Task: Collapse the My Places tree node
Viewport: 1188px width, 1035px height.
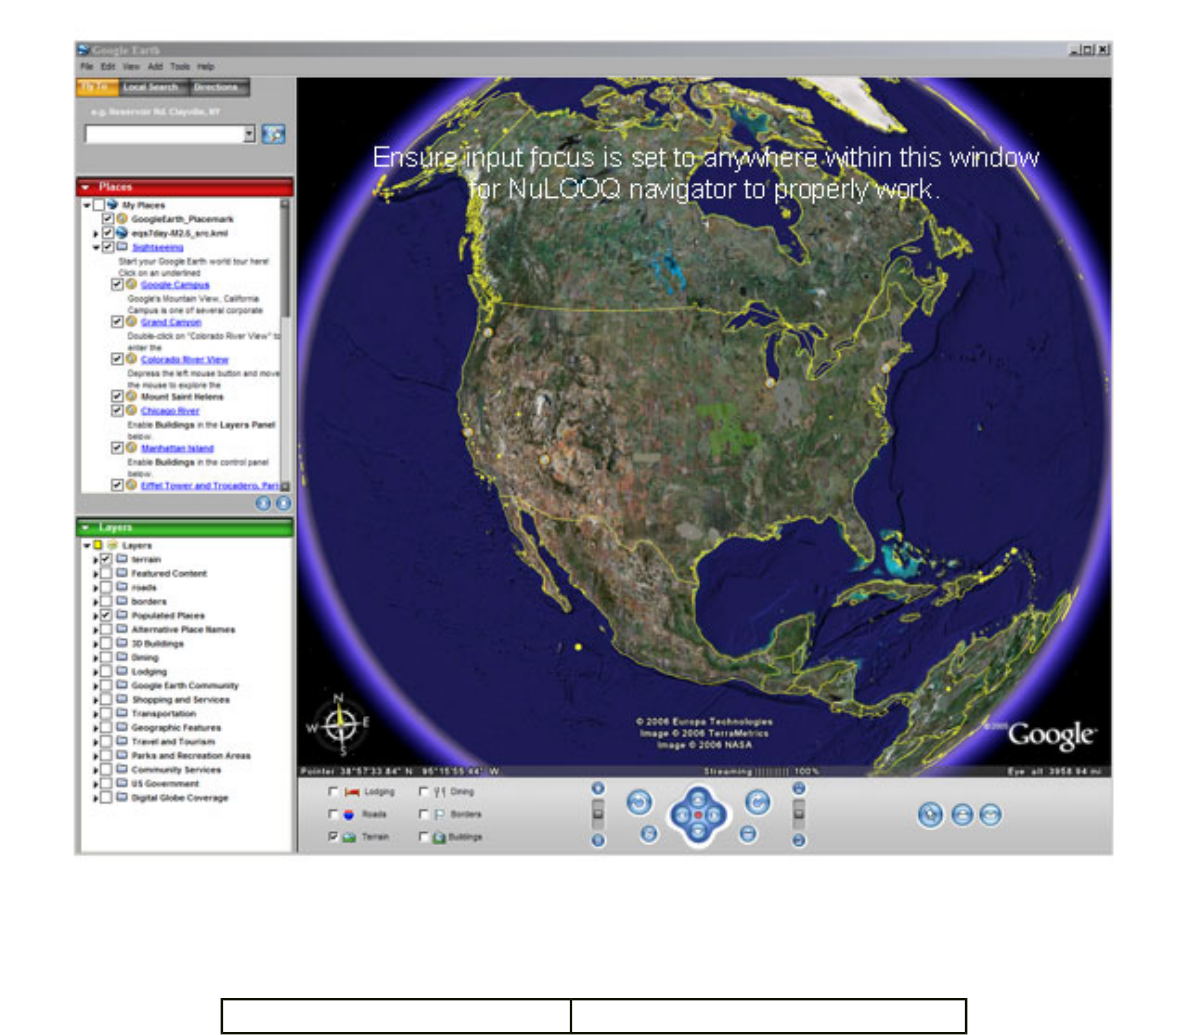Action: (x=86, y=205)
